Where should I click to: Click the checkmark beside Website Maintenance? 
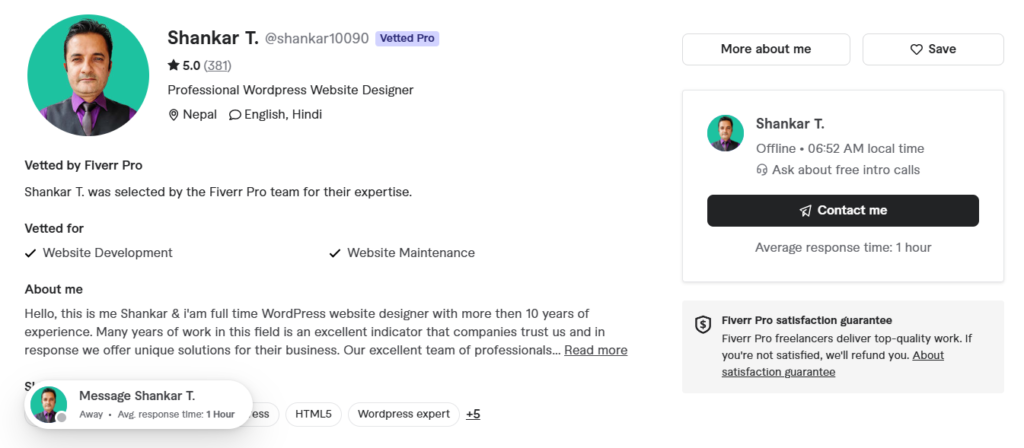[335, 253]
